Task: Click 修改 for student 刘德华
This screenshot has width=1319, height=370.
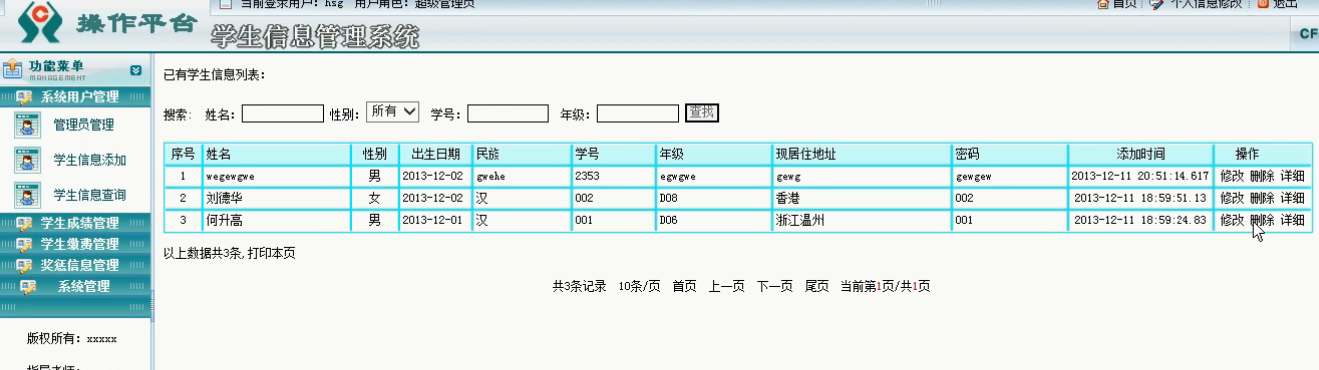Action: pyautogui.click(x=1232, y=198)
